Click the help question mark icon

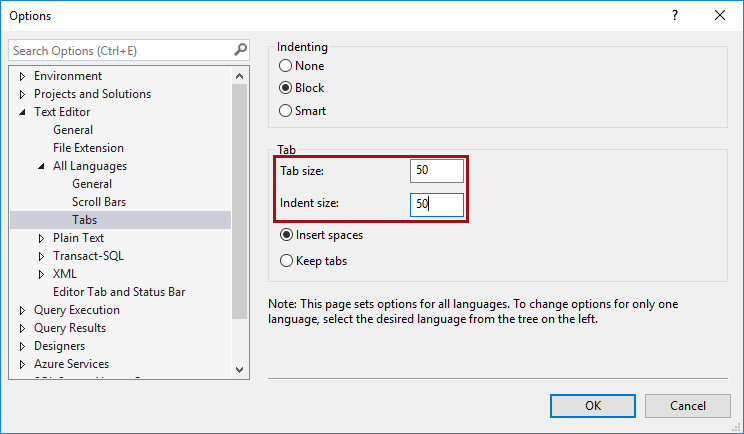pos(675,16)
